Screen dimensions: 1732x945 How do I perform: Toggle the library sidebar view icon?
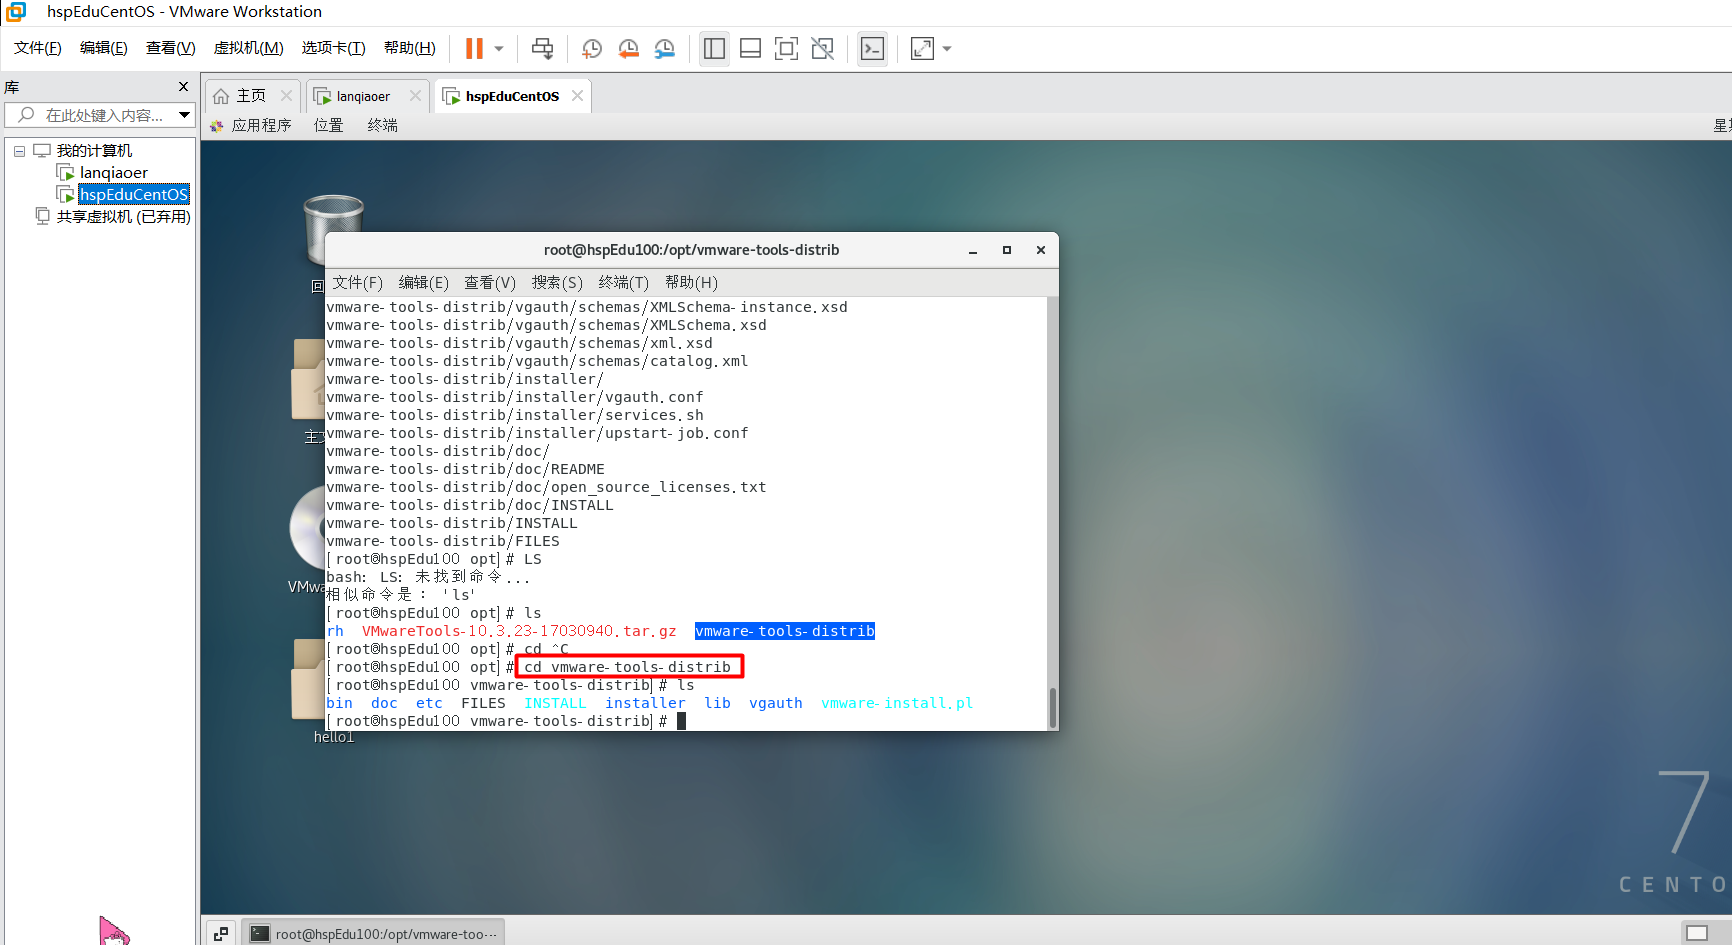point(714,48)
